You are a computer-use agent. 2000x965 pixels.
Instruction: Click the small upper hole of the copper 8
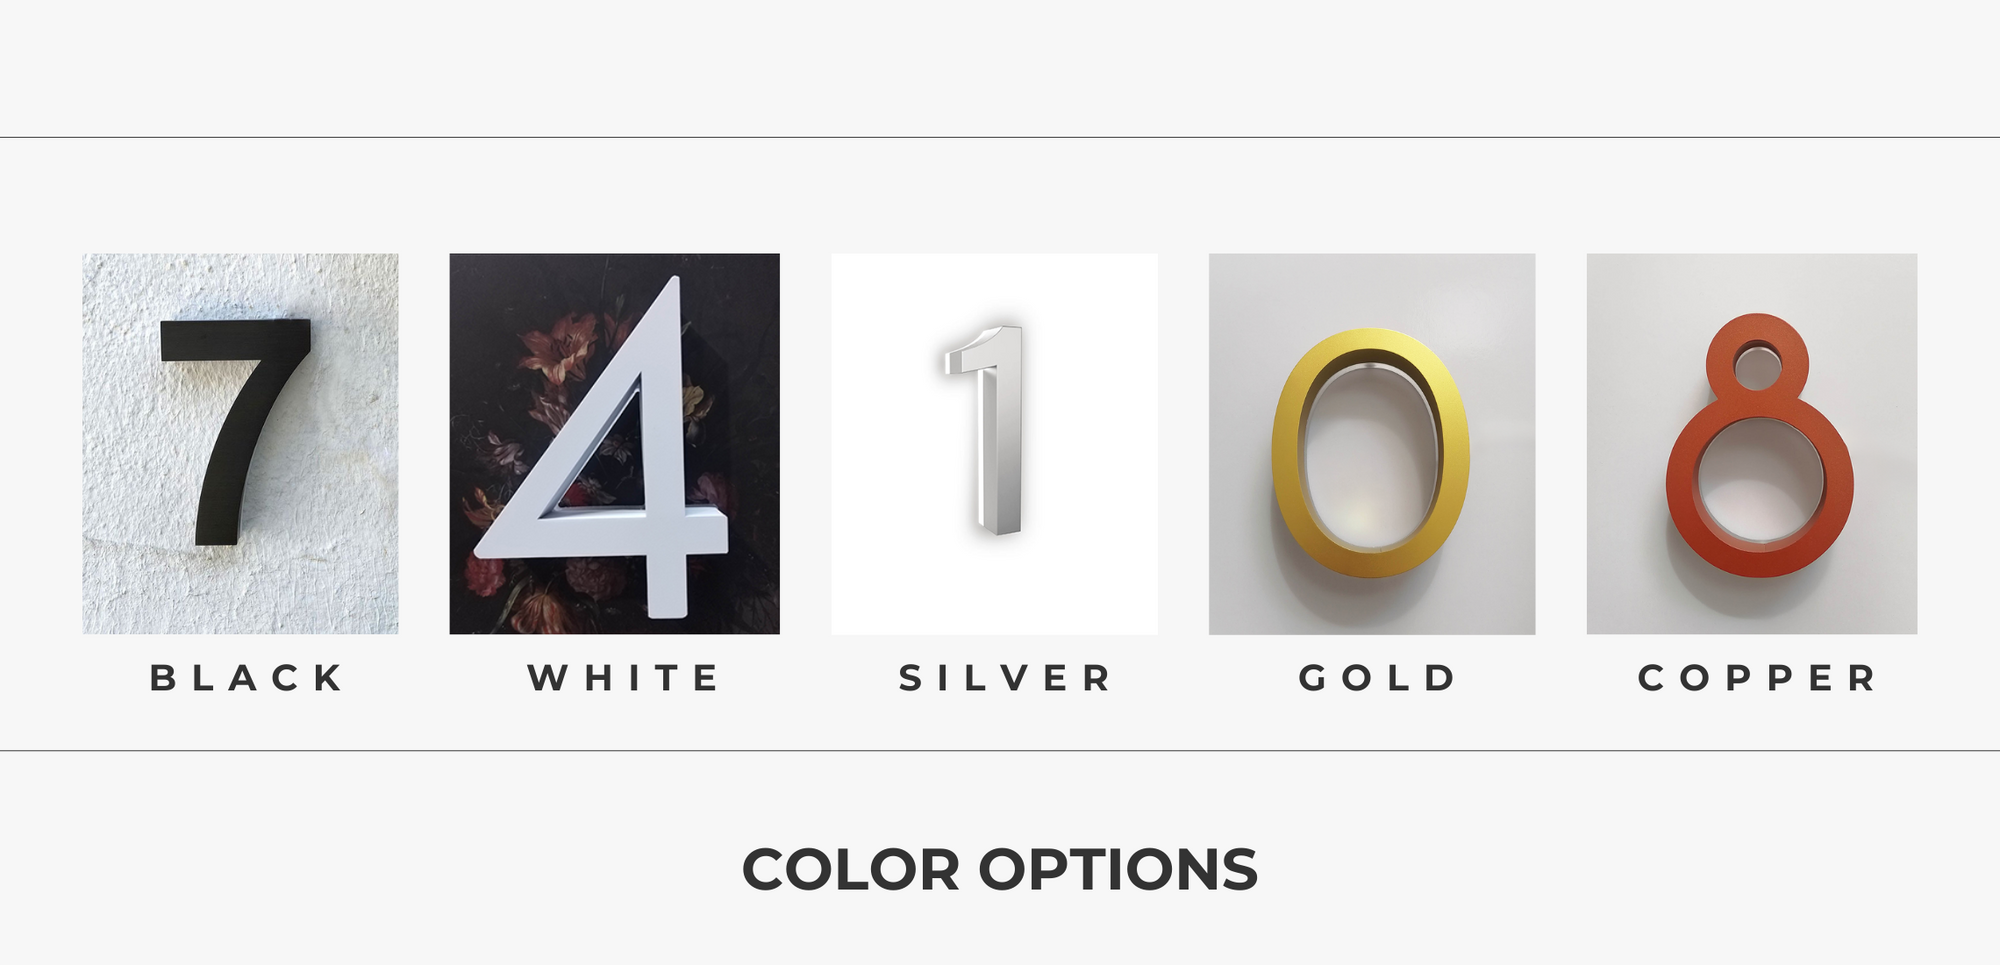point(1757,366)
